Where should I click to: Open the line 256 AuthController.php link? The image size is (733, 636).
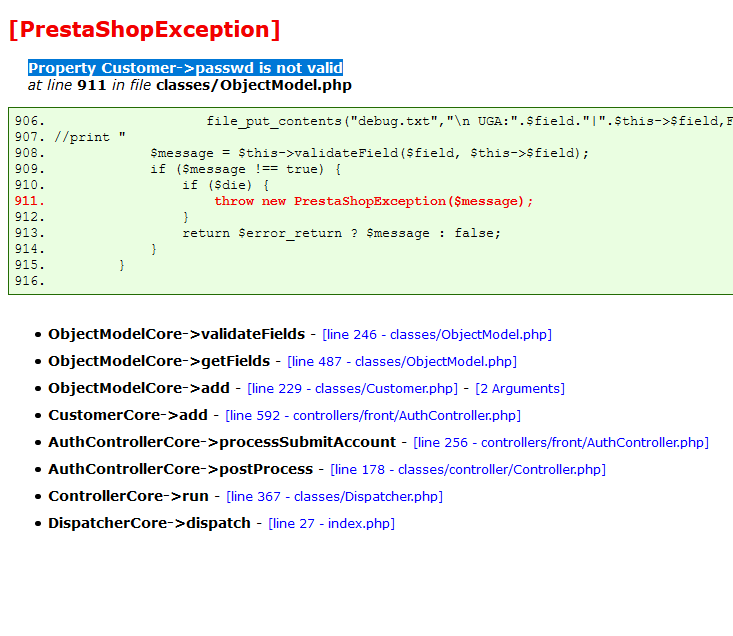[561, 443]
